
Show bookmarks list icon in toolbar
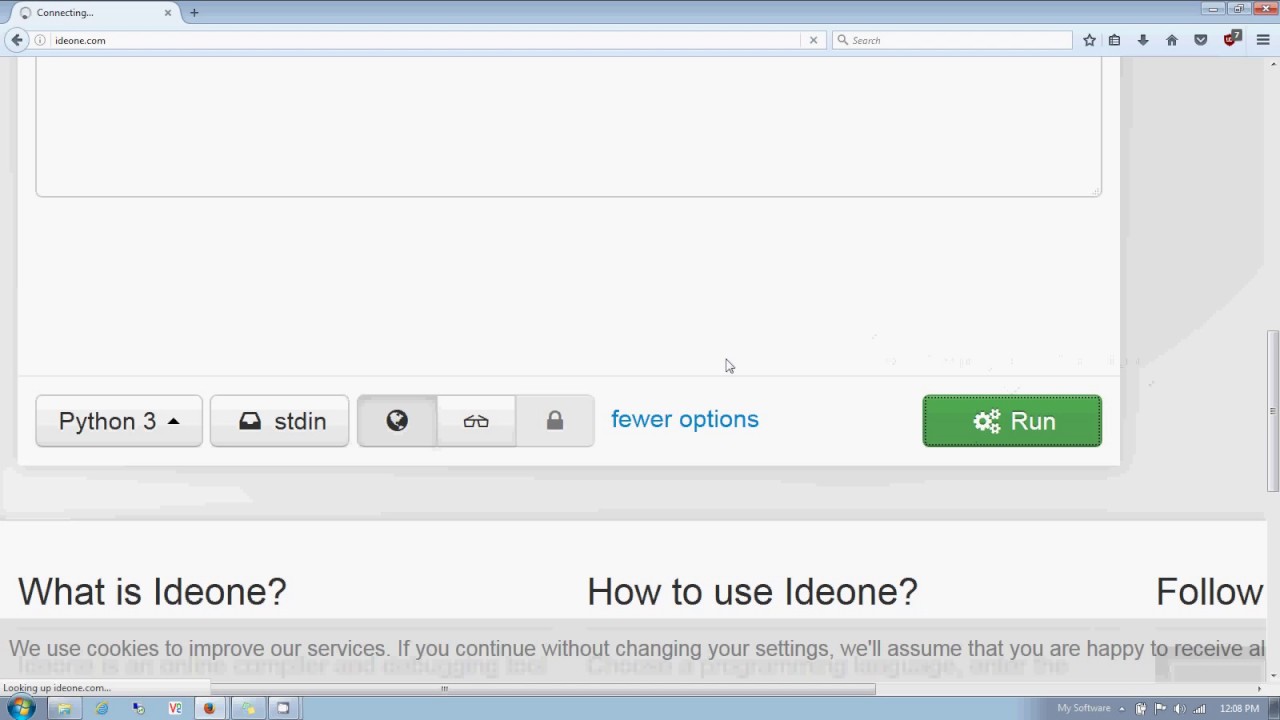point(1114,40)
